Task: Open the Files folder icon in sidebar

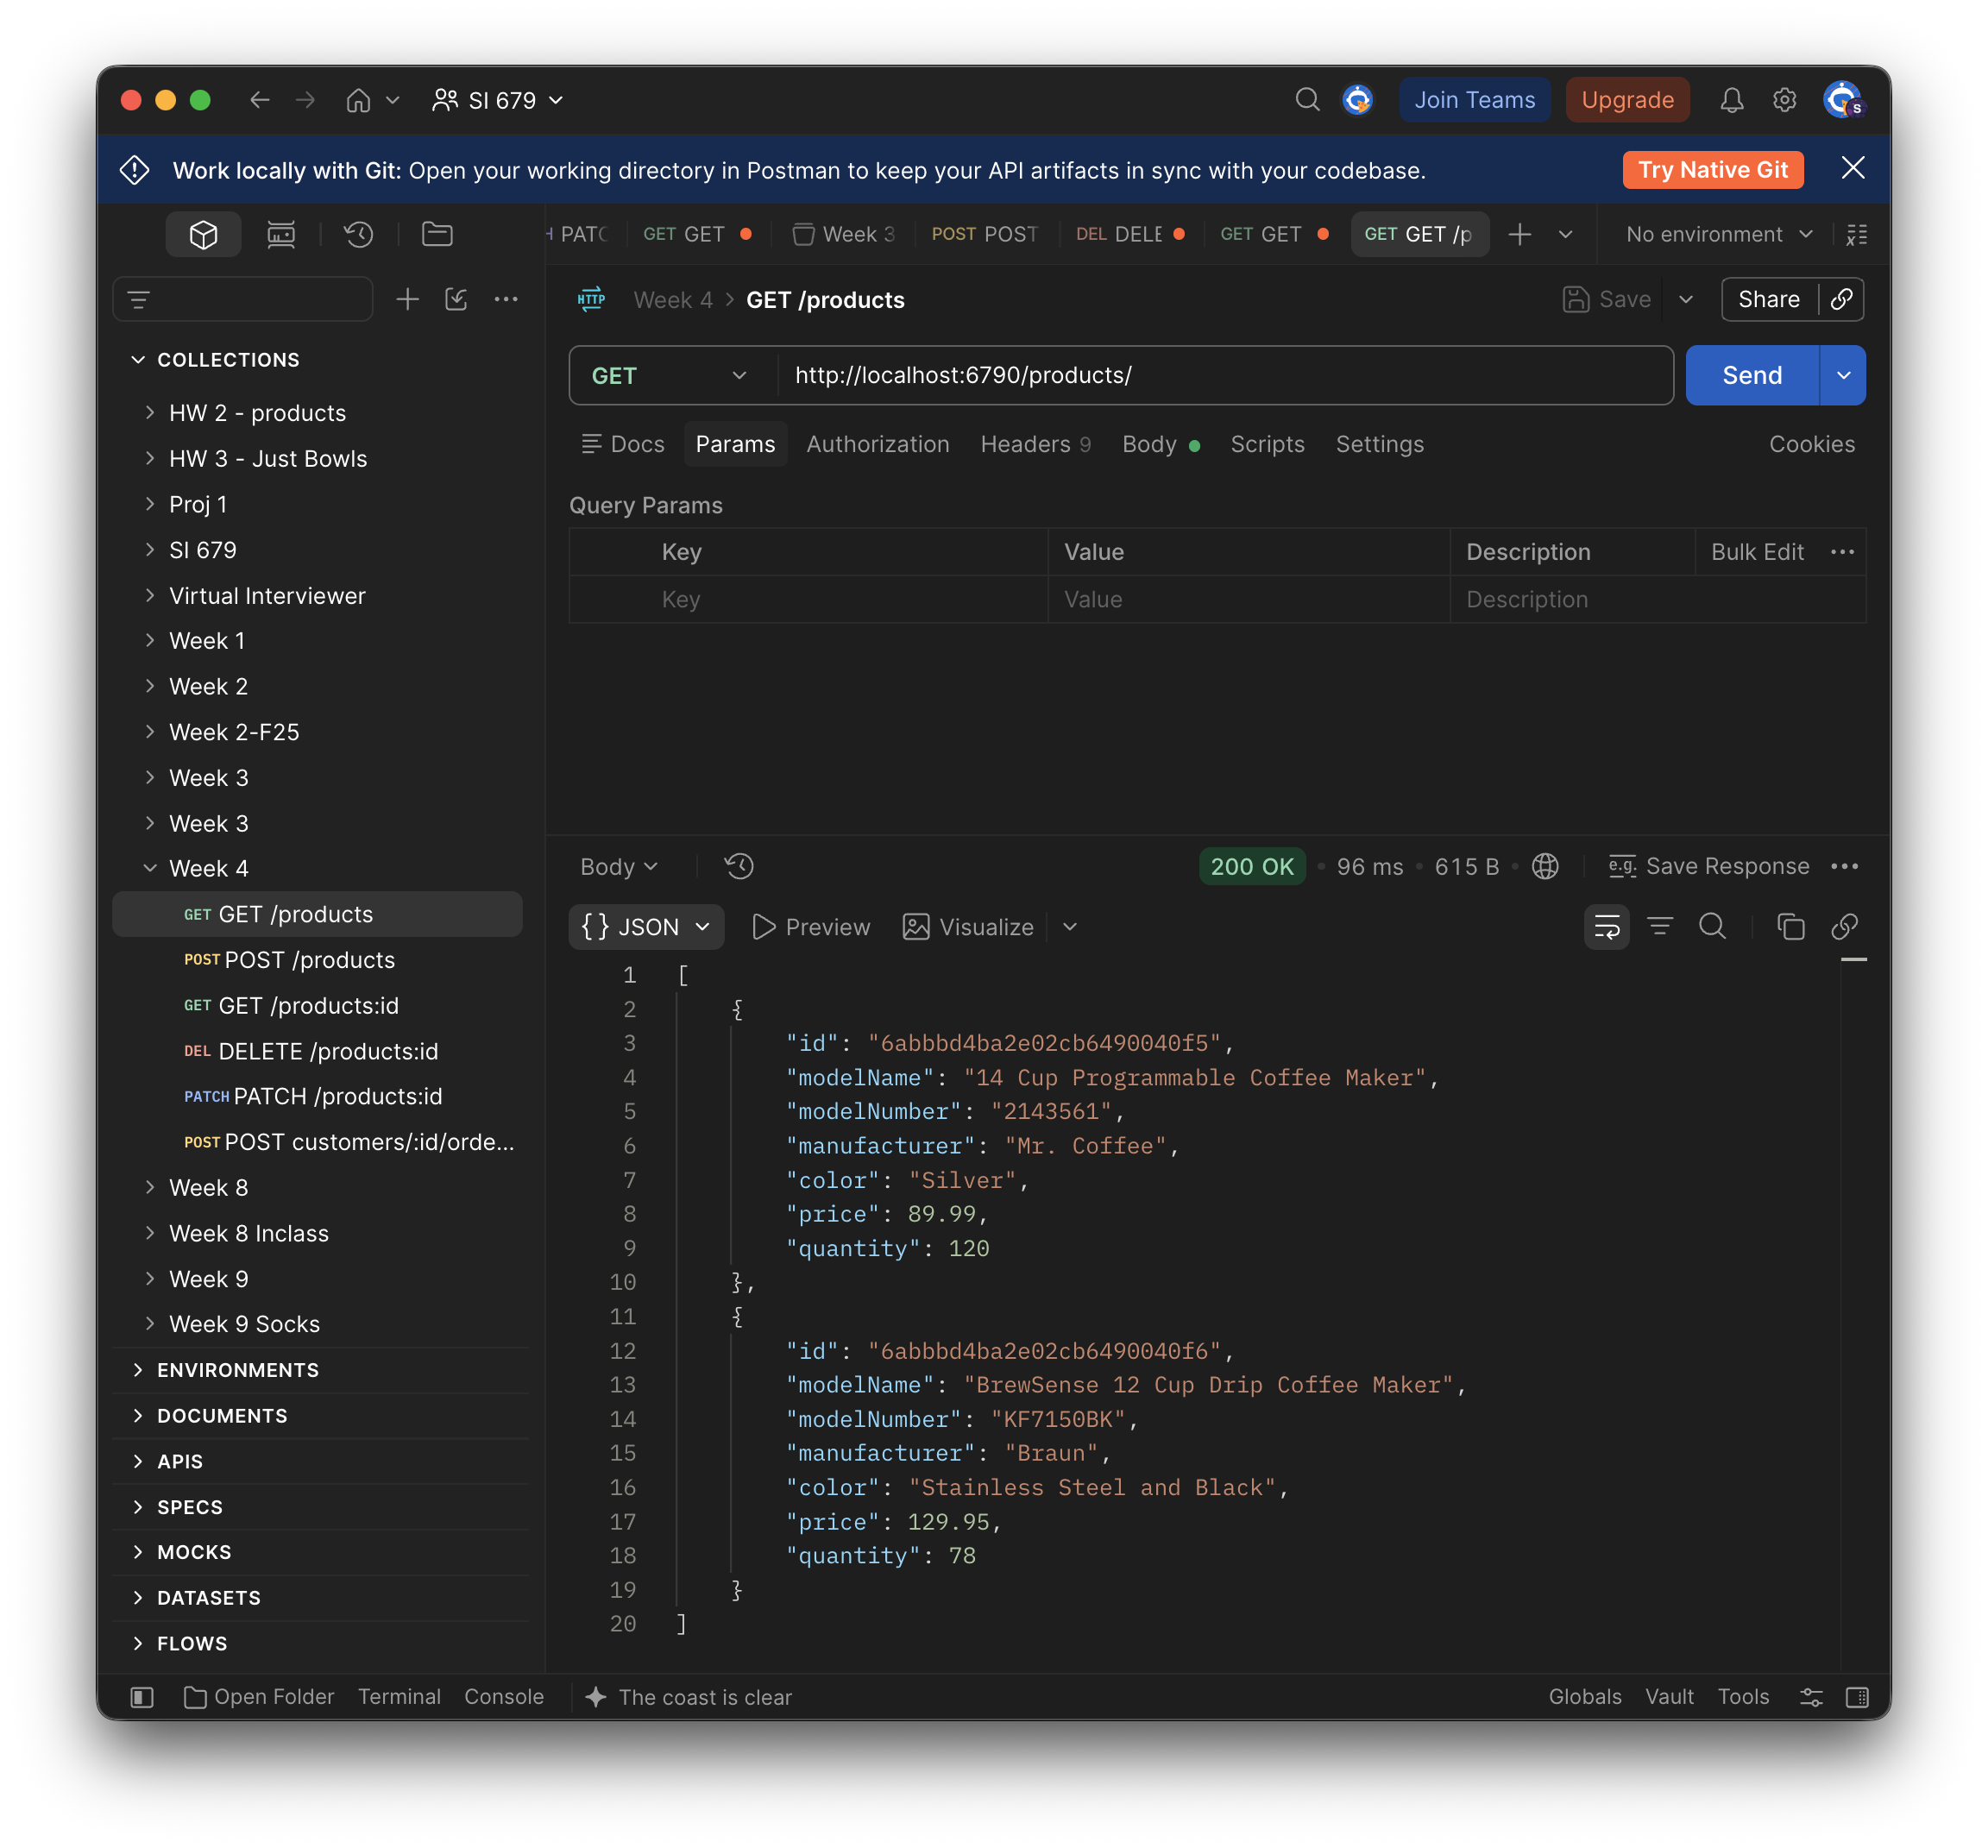Action: pyautogui.click(x=437, y=234)
